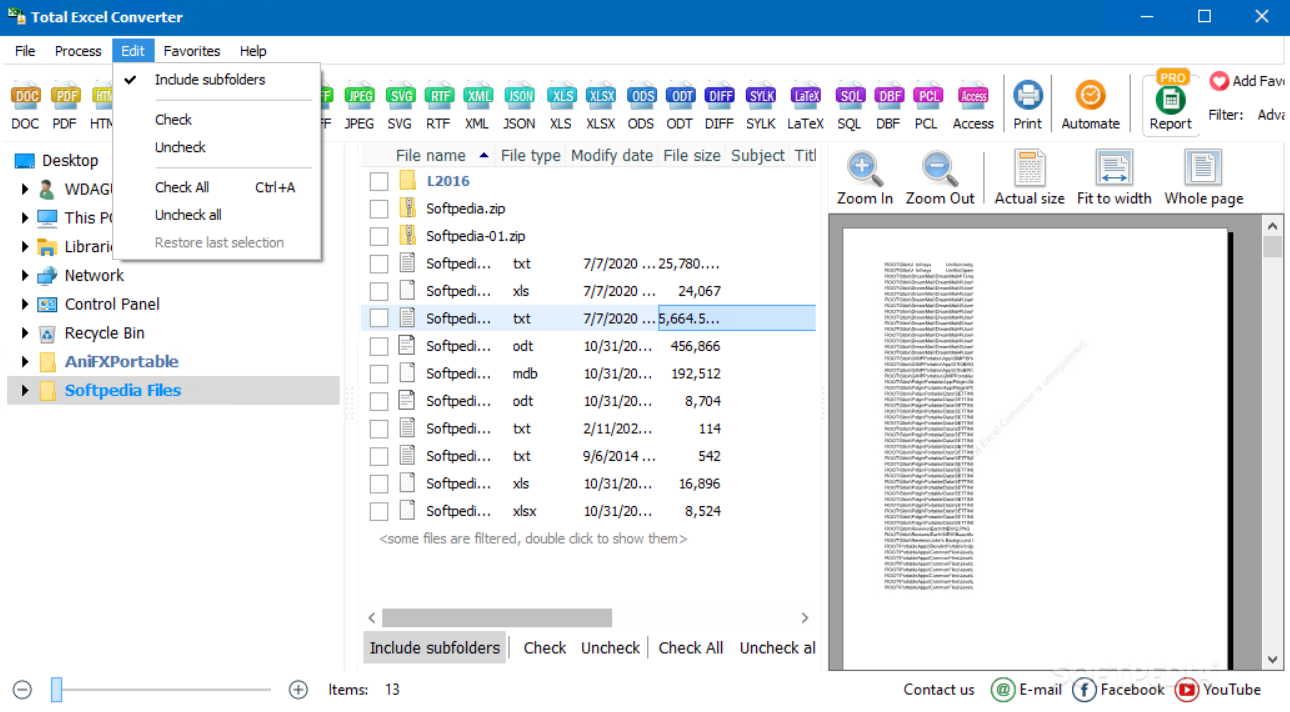1290x712 pixels.
Task: Zoom Out of the preview
Action: pos(940,179)
